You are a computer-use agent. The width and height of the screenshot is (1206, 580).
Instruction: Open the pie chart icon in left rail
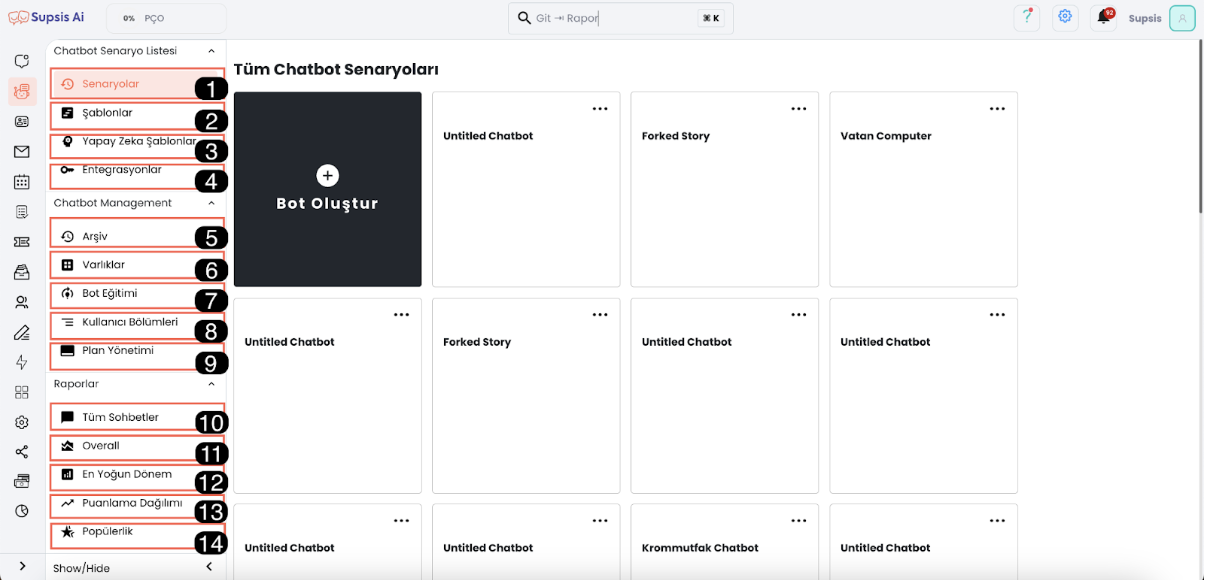(22, 511)
